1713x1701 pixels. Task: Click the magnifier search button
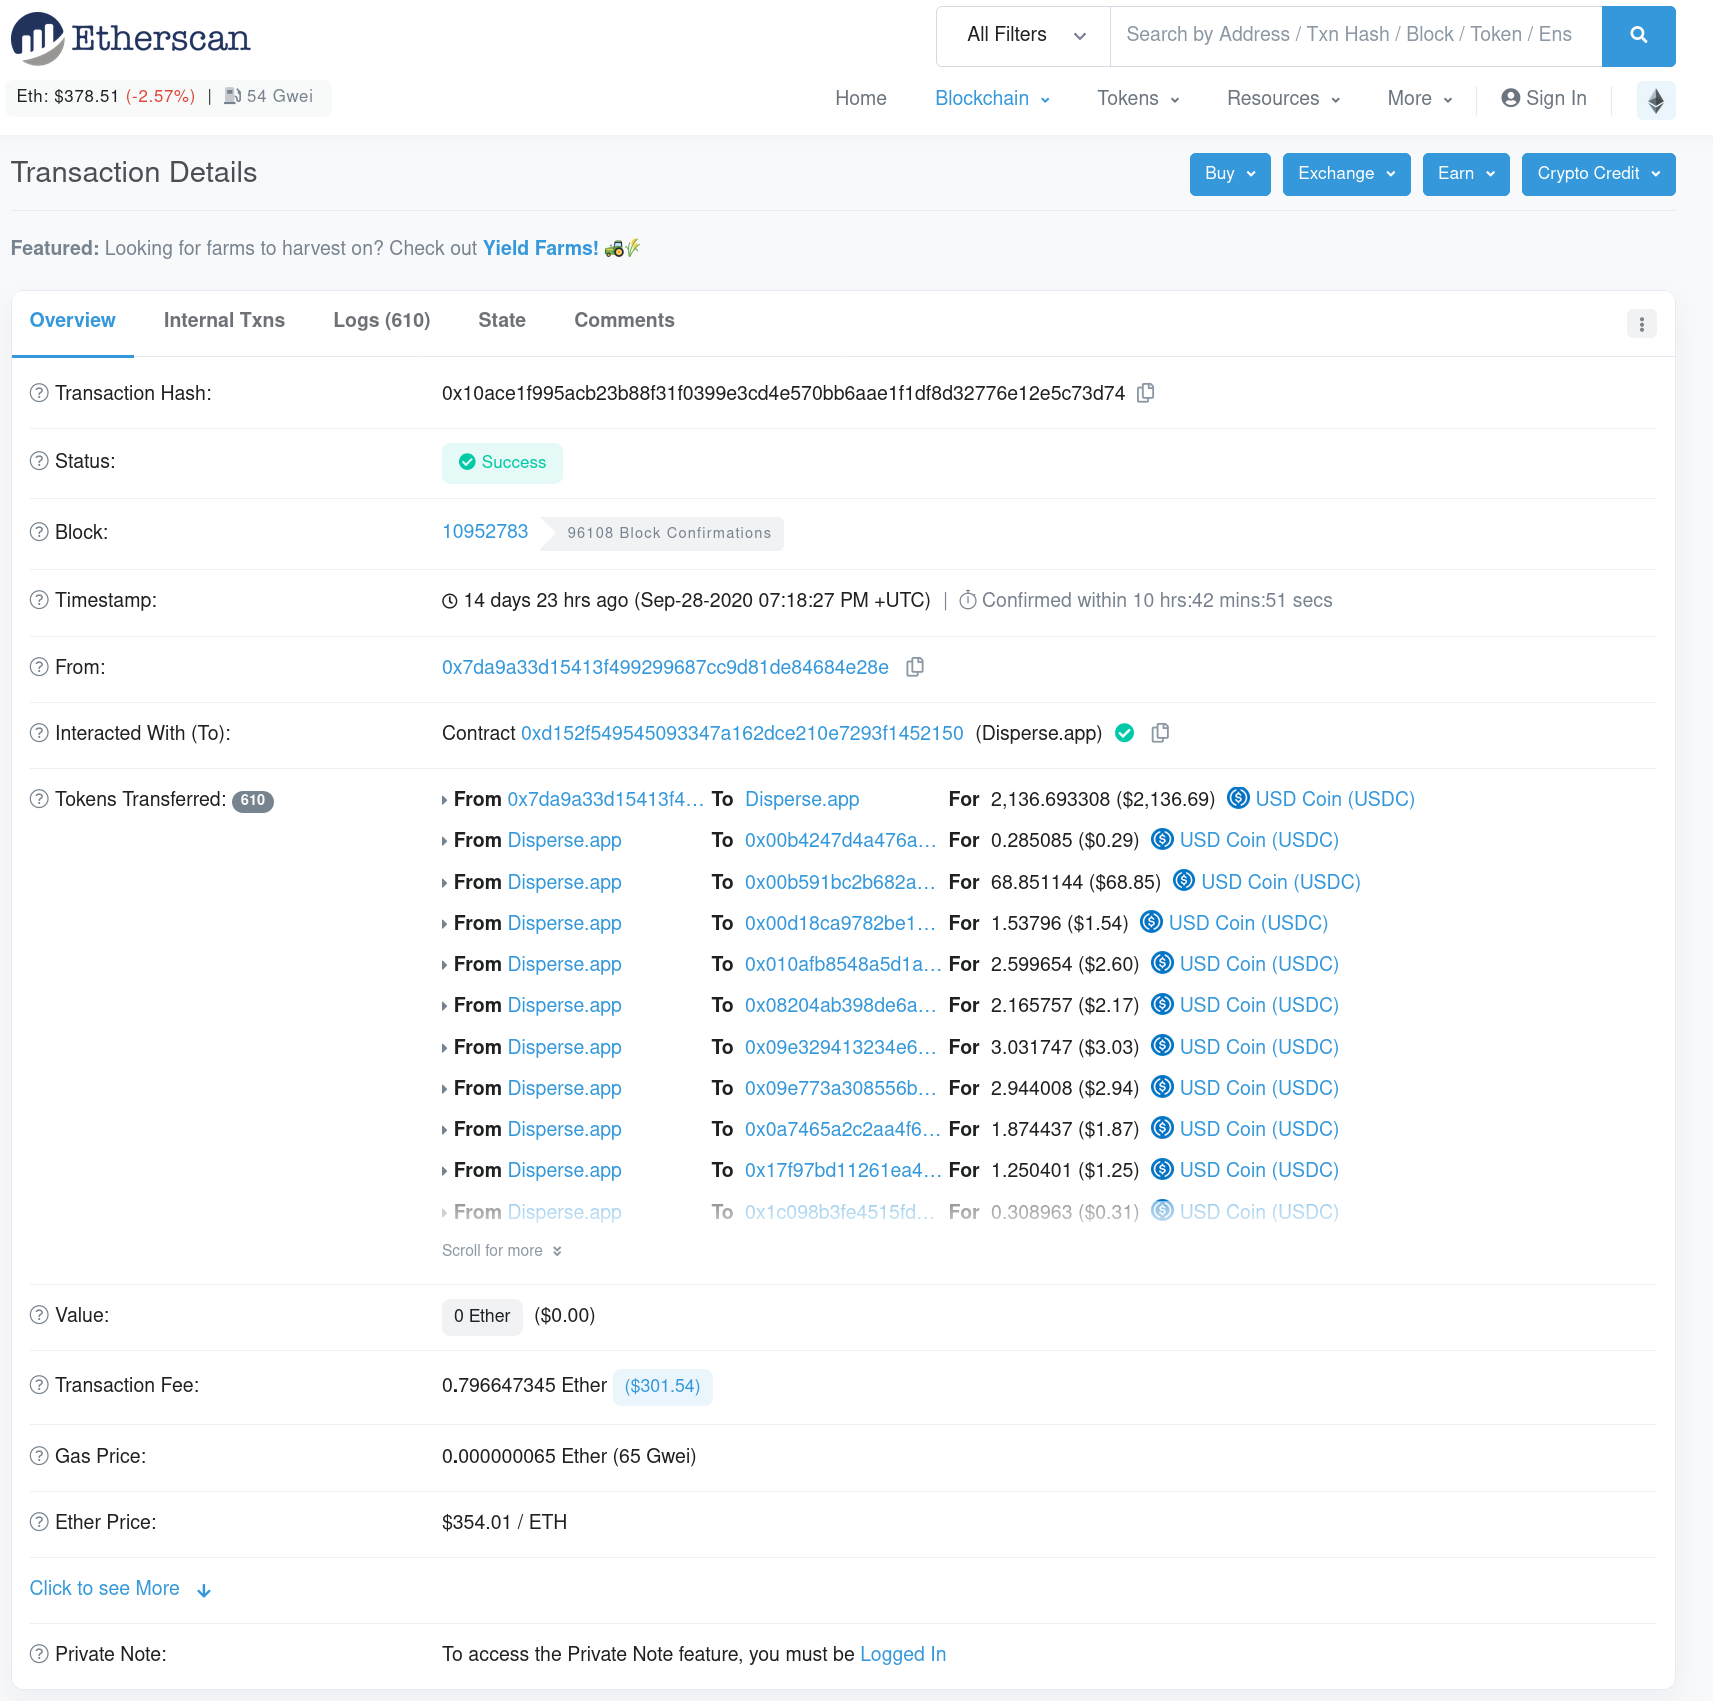point(1637,36)
